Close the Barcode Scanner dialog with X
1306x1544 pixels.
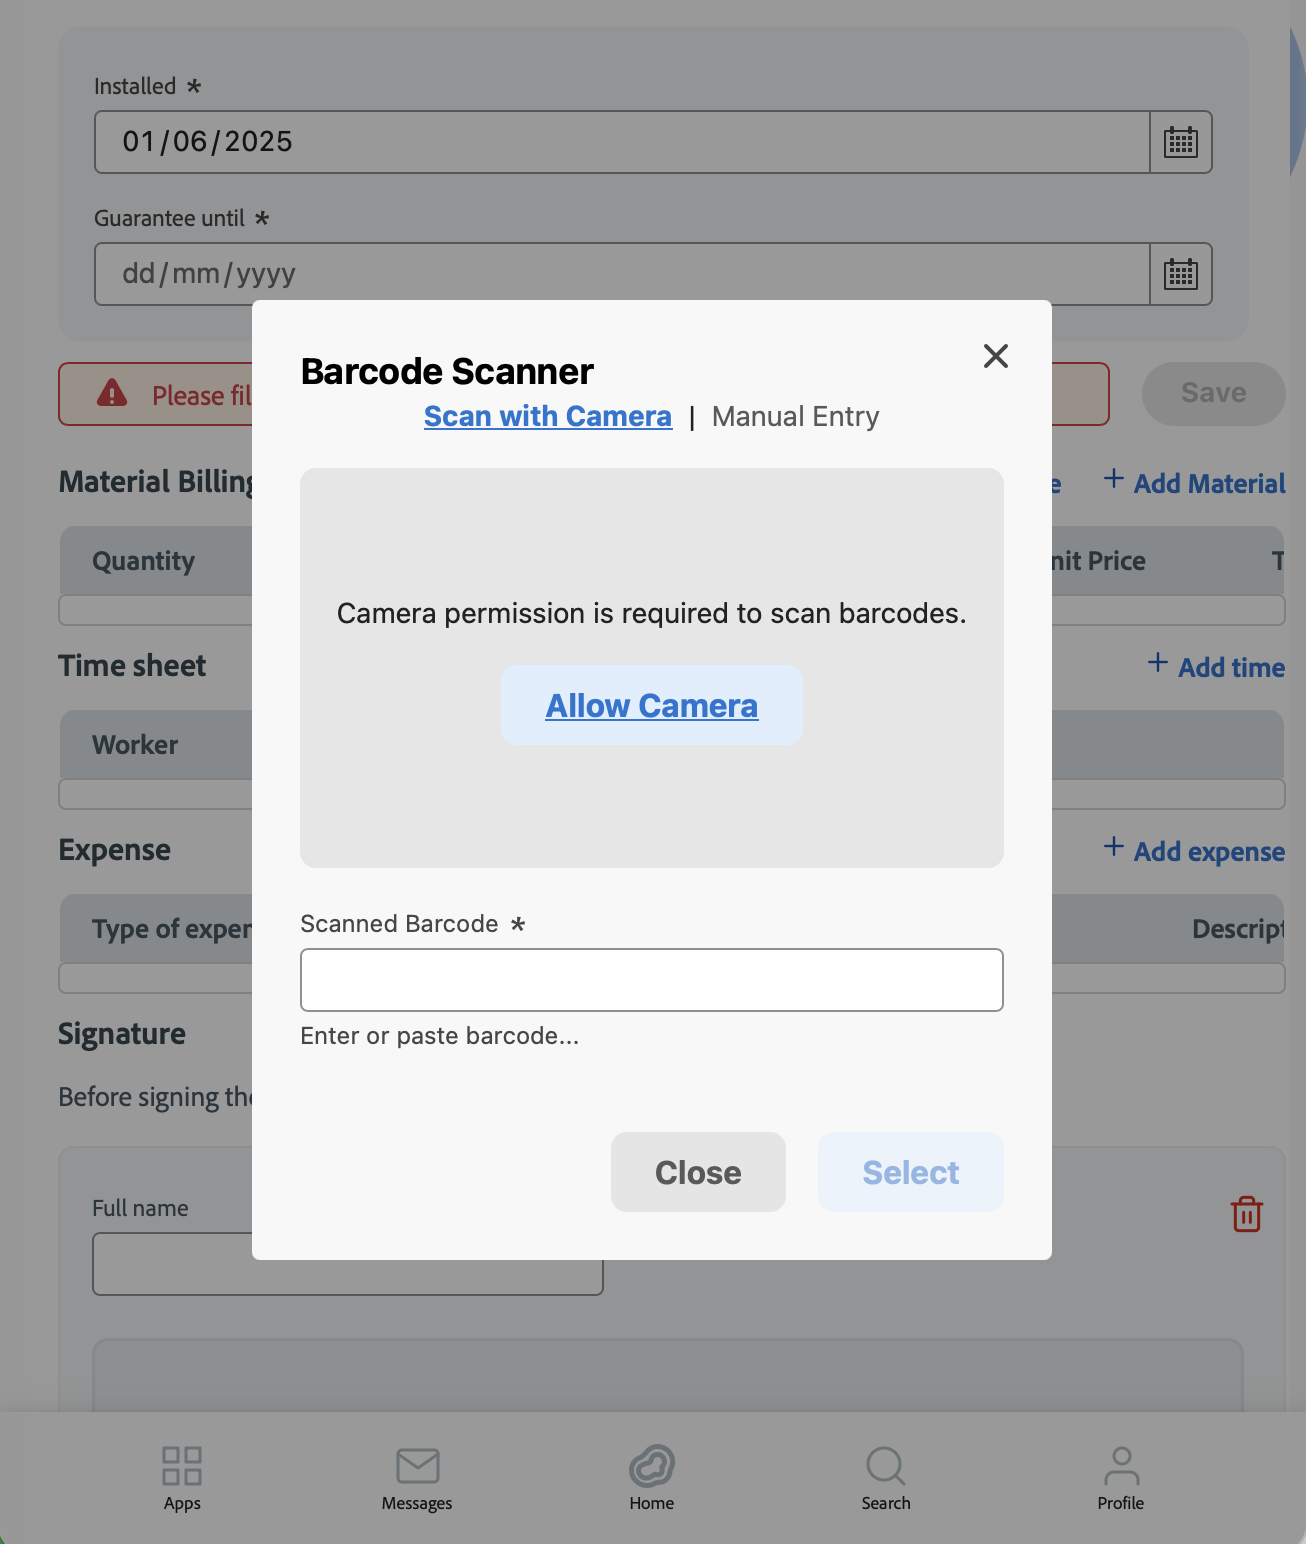[995, 356]
